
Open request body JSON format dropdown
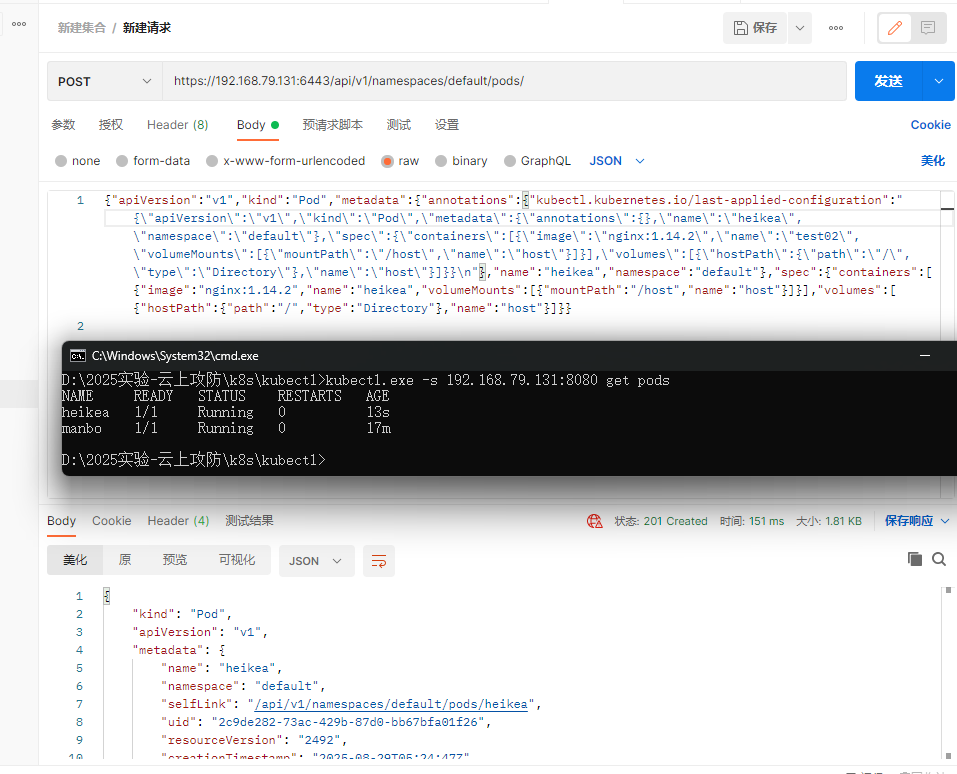(617, 161)
